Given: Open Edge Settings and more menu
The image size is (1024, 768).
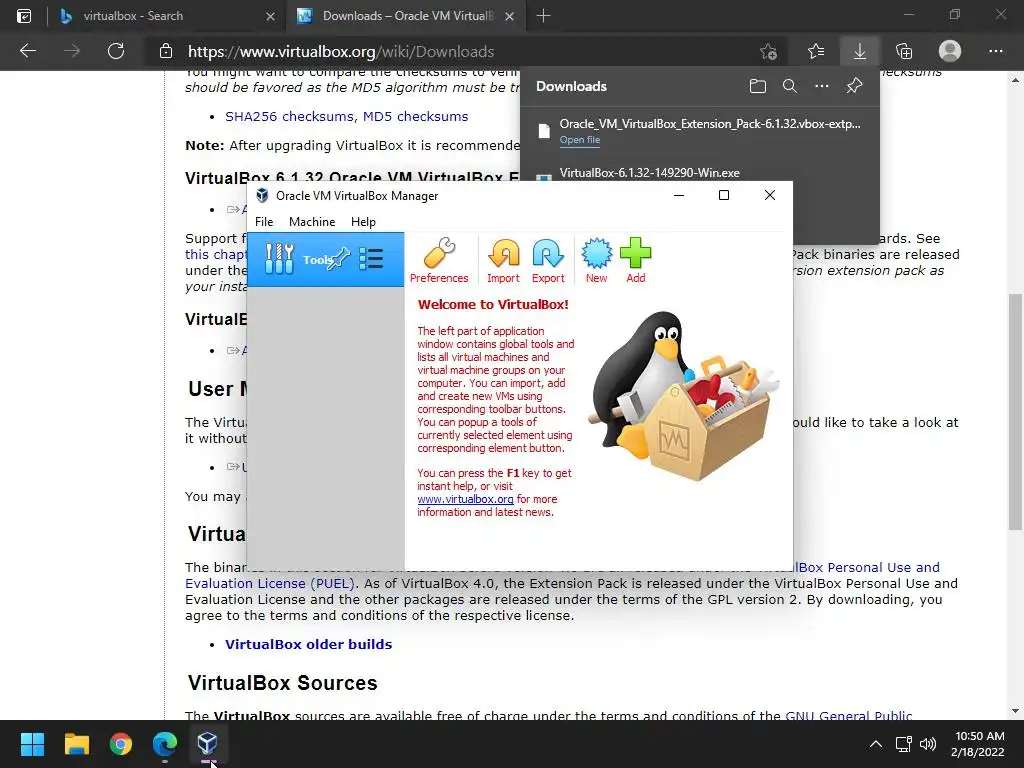Looking at the screenshot, I should pos(995,51).
